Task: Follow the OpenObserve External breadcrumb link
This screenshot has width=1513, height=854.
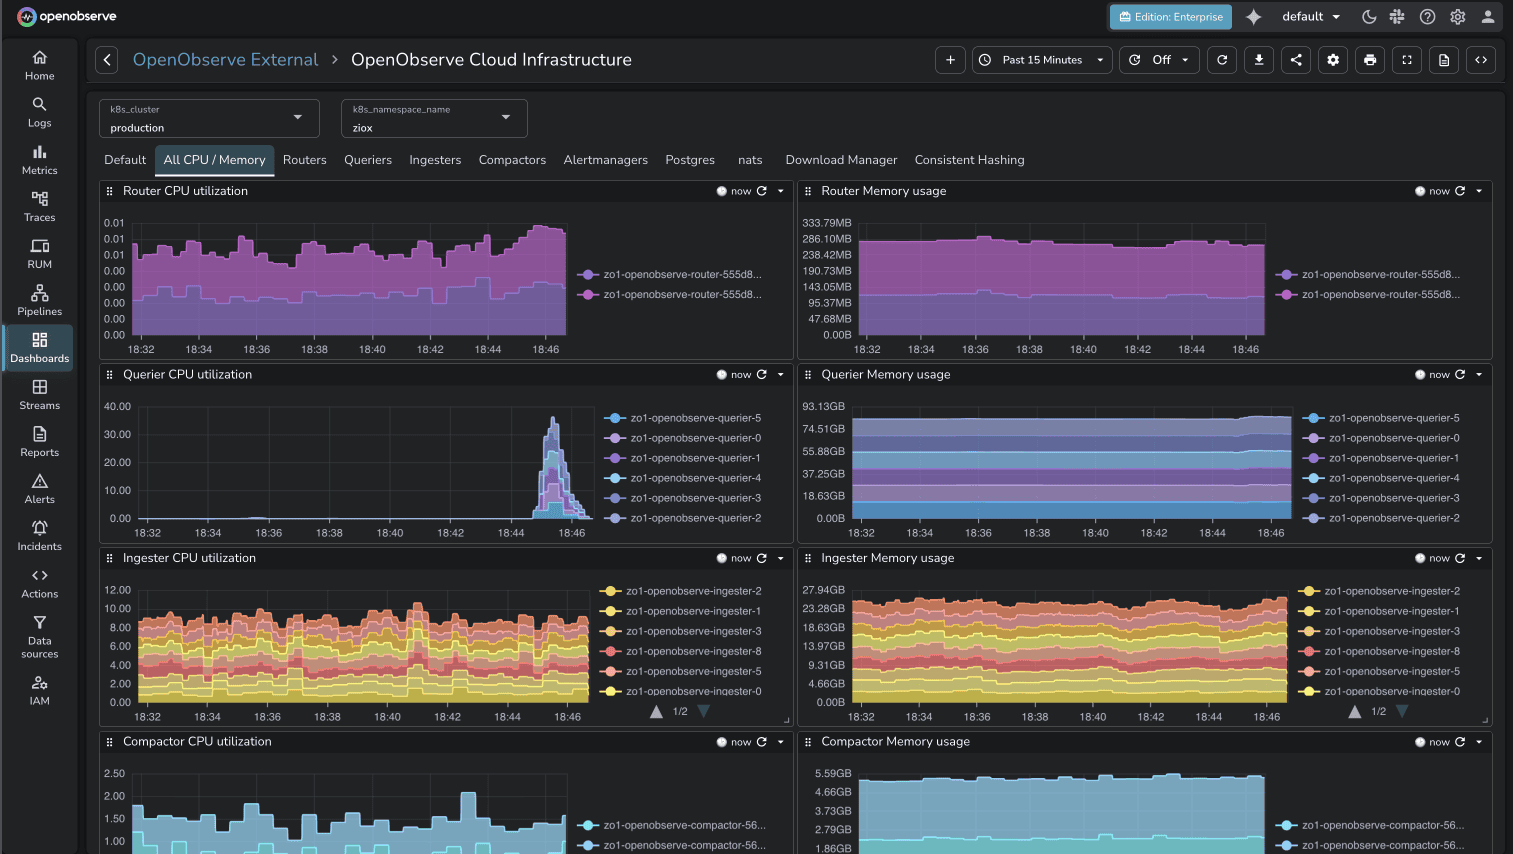Action: [x=225, y=60]
